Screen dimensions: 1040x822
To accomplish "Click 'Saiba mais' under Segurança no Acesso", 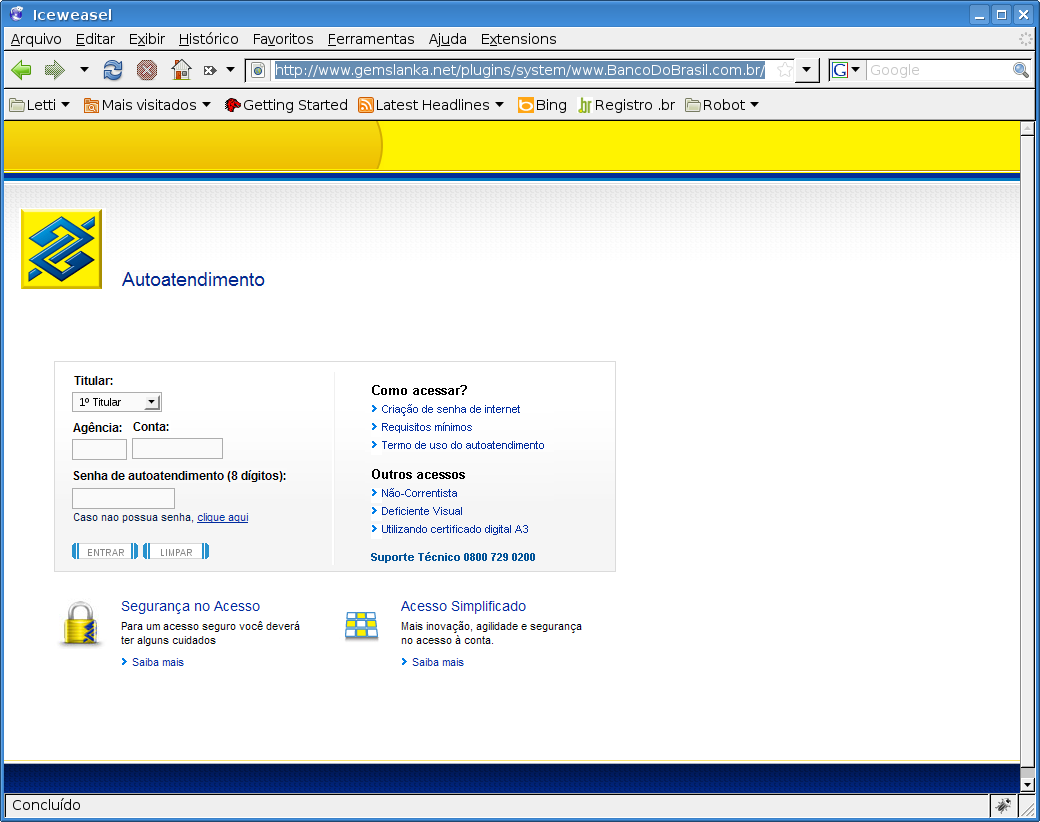I will click(158, 662).
